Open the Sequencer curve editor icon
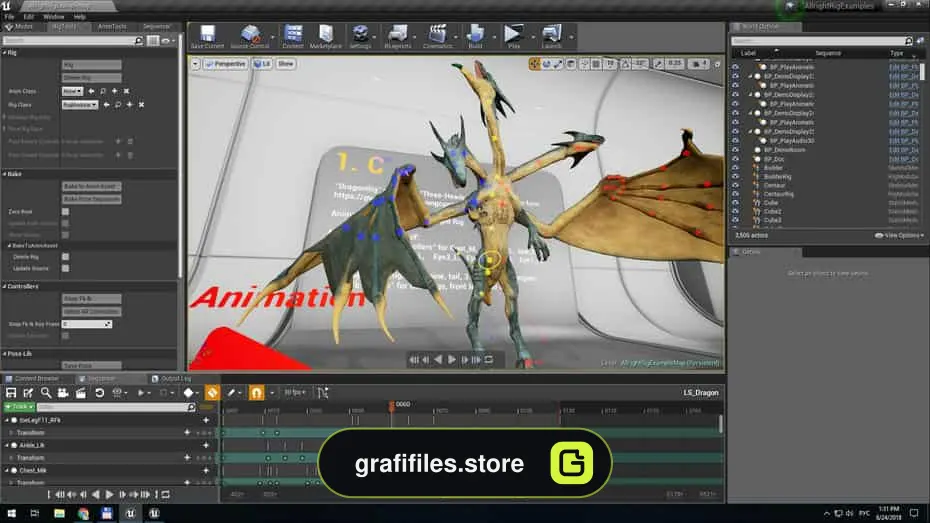Viewport: 930px width, 523px height. [x=323, y=393]
